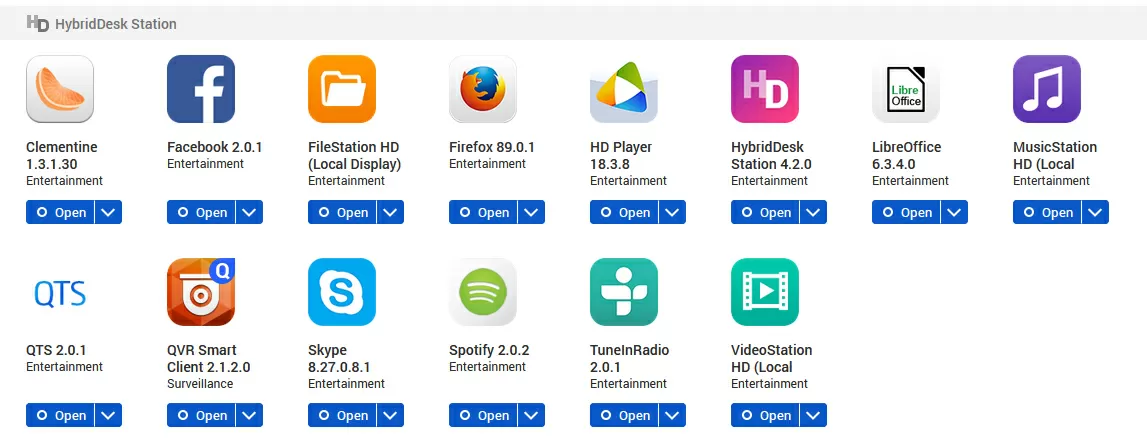Image resolution: width=1147 pixels, height=441 pixels.
Task: Click the Skype app icon
Action: 342,293
